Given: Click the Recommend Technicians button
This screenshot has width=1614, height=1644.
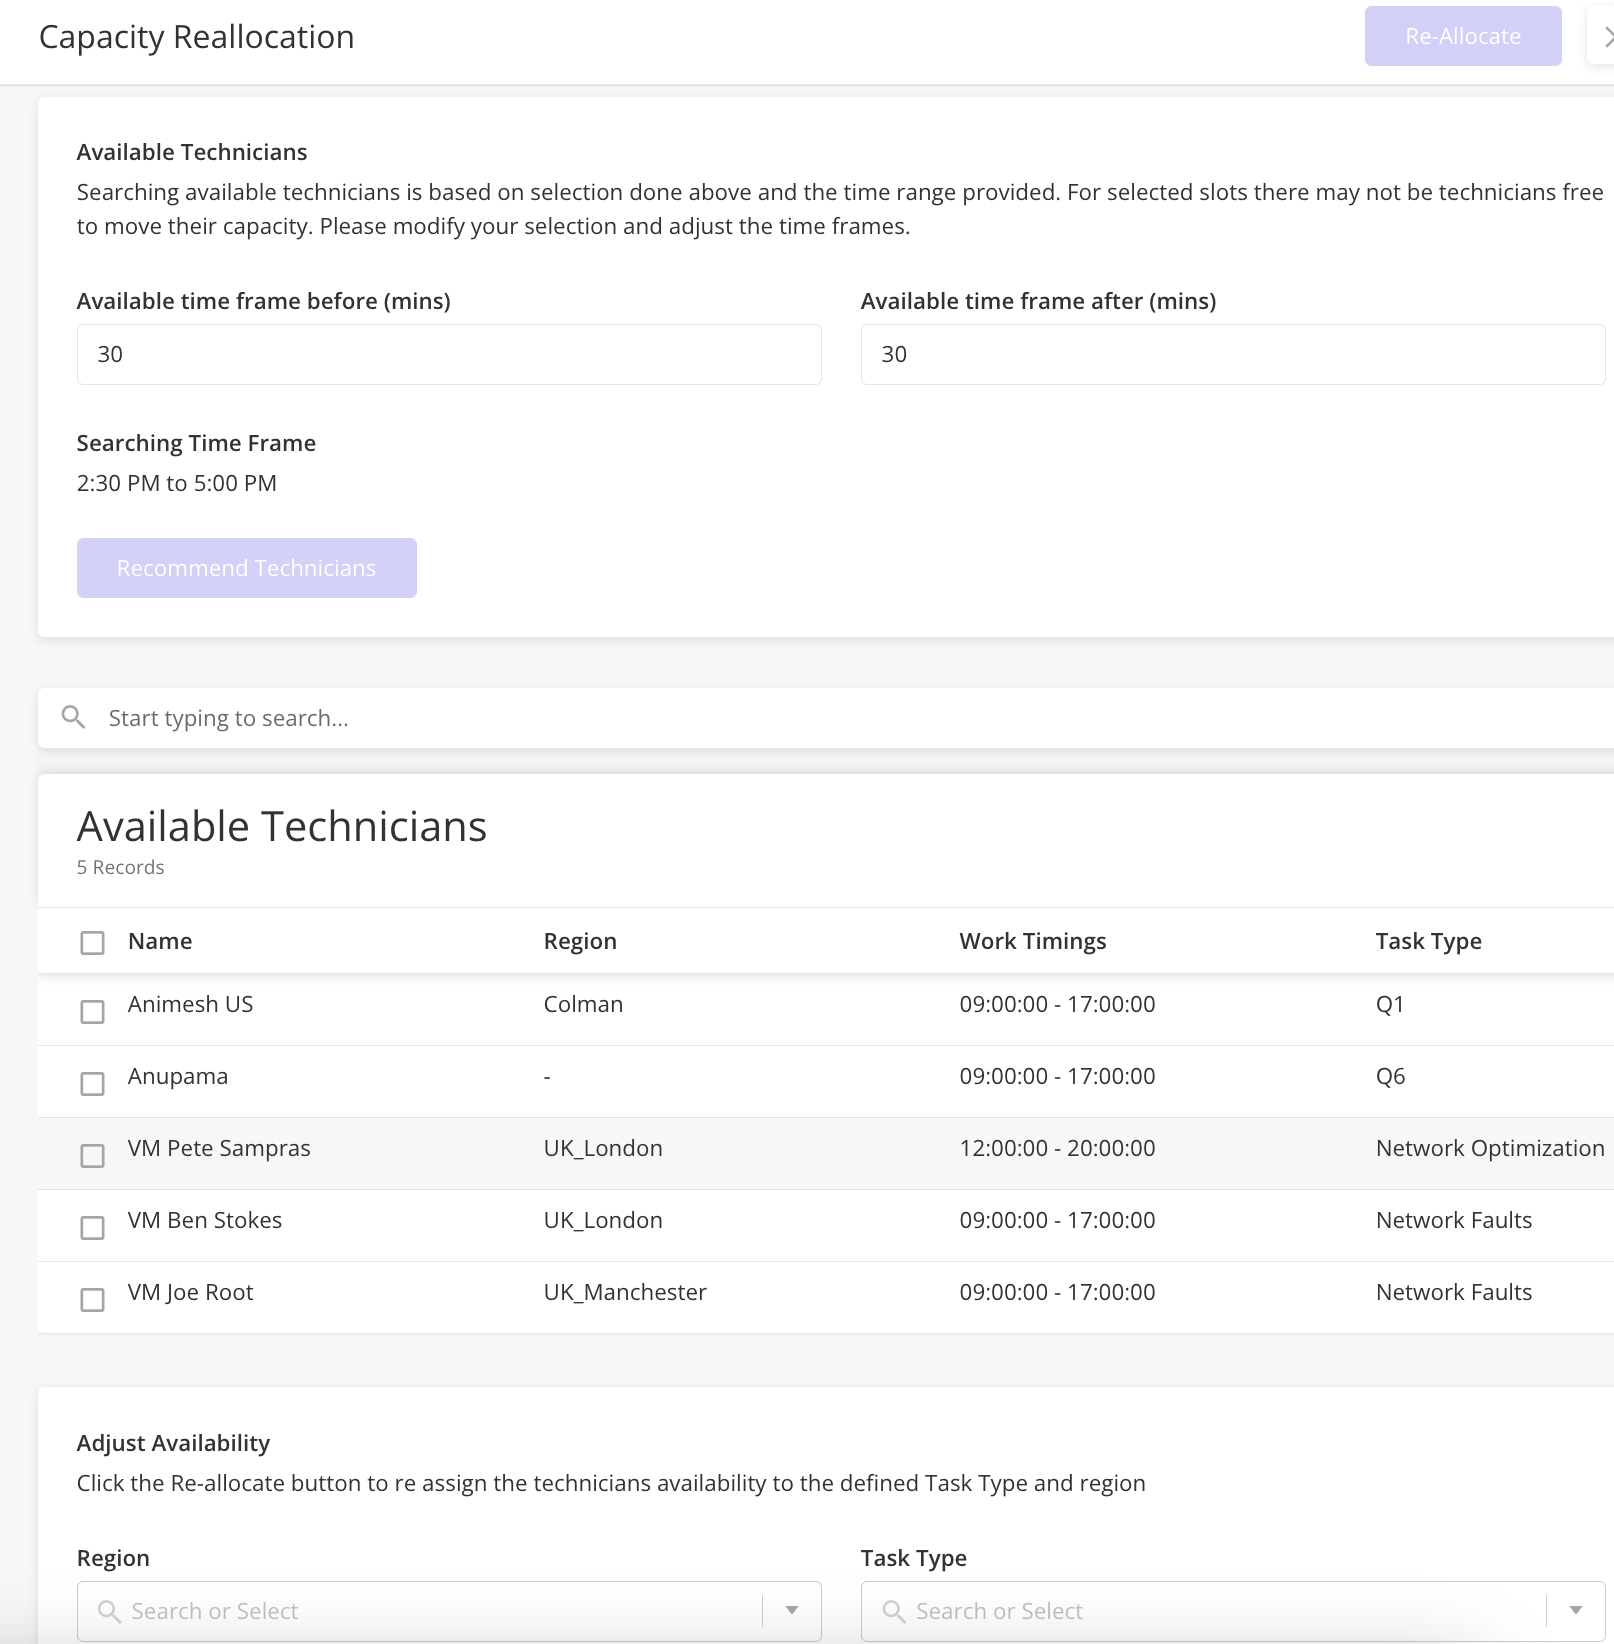Looking at the screenshot, I should pos(247,568).
